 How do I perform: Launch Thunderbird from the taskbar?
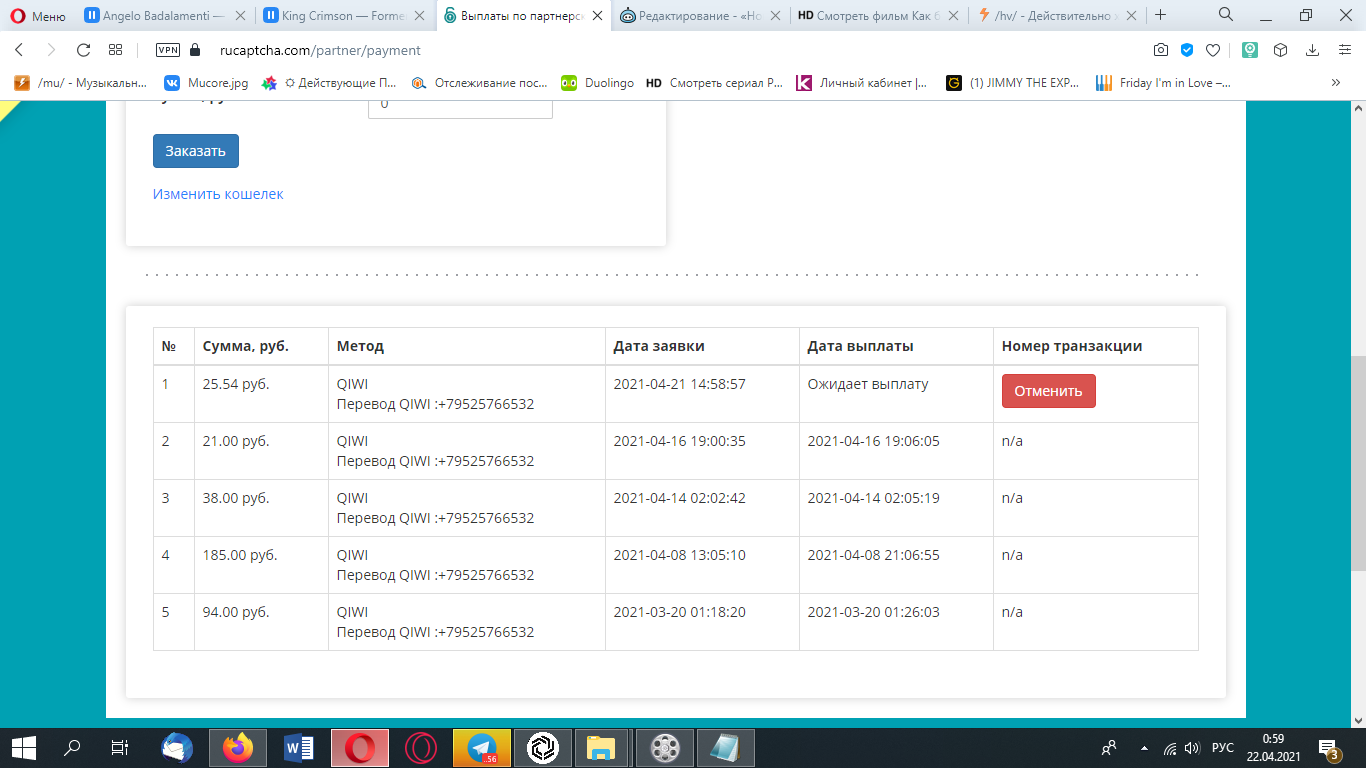(177, 747)
